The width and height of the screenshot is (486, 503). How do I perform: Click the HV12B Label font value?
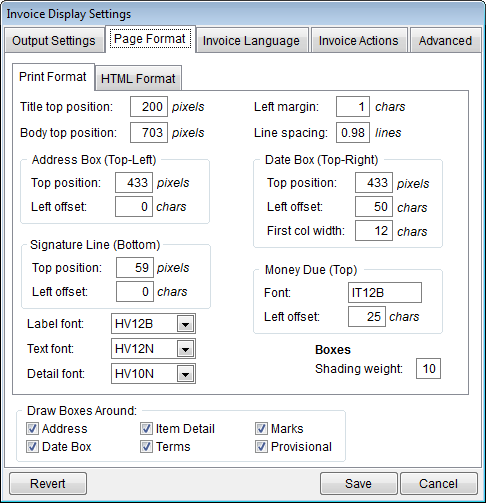[134, 324]
